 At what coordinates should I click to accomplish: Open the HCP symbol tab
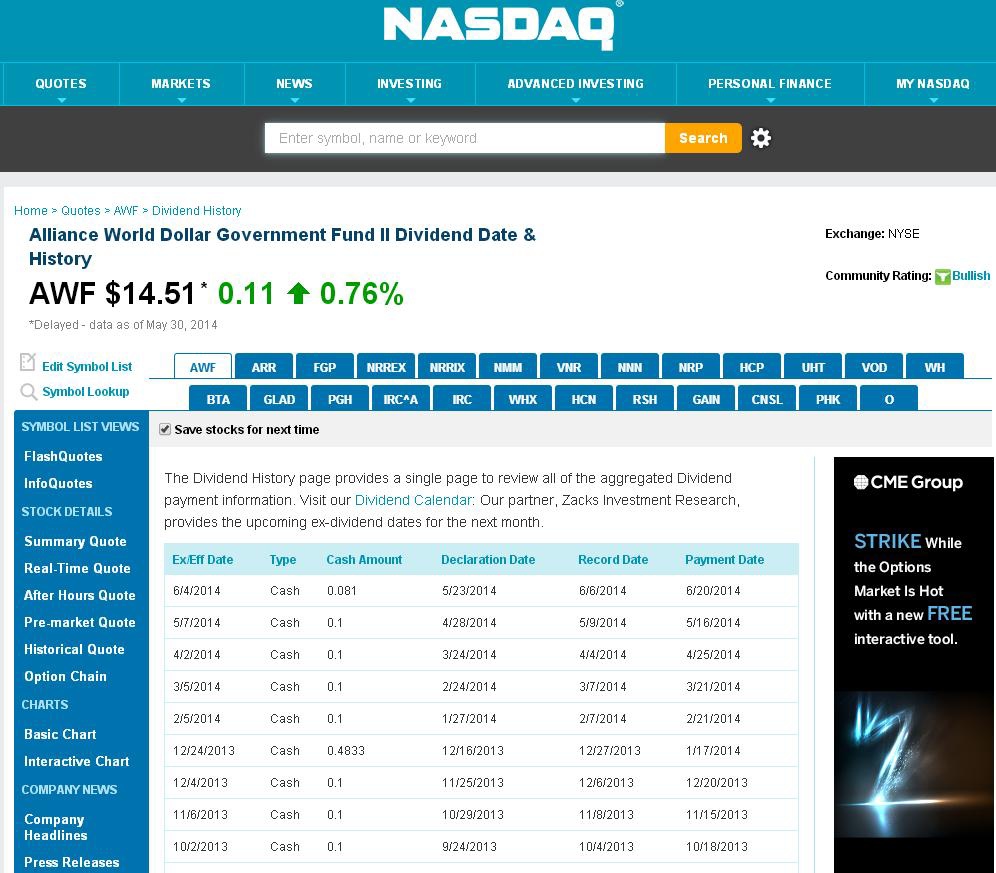751,367
